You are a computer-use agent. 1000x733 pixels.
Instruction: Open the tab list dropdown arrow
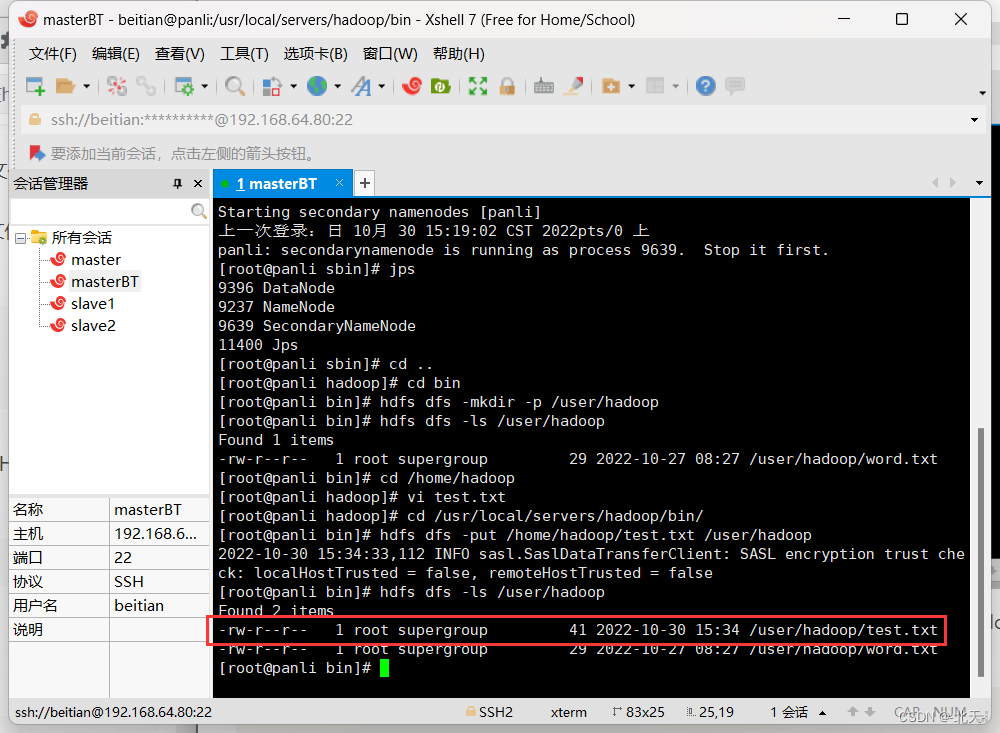click(x=979, y=183)
